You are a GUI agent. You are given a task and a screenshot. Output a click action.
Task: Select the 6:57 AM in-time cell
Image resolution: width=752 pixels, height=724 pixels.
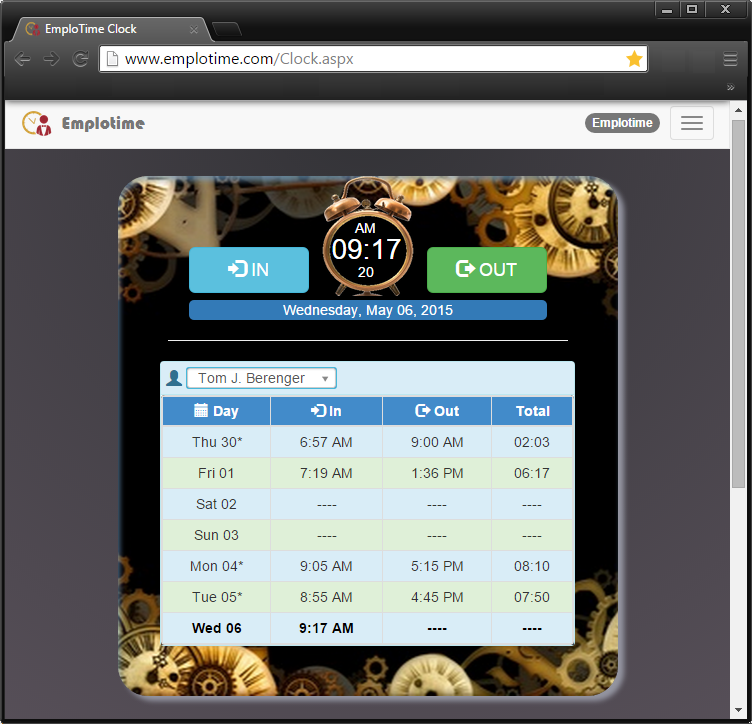[326, 442]
